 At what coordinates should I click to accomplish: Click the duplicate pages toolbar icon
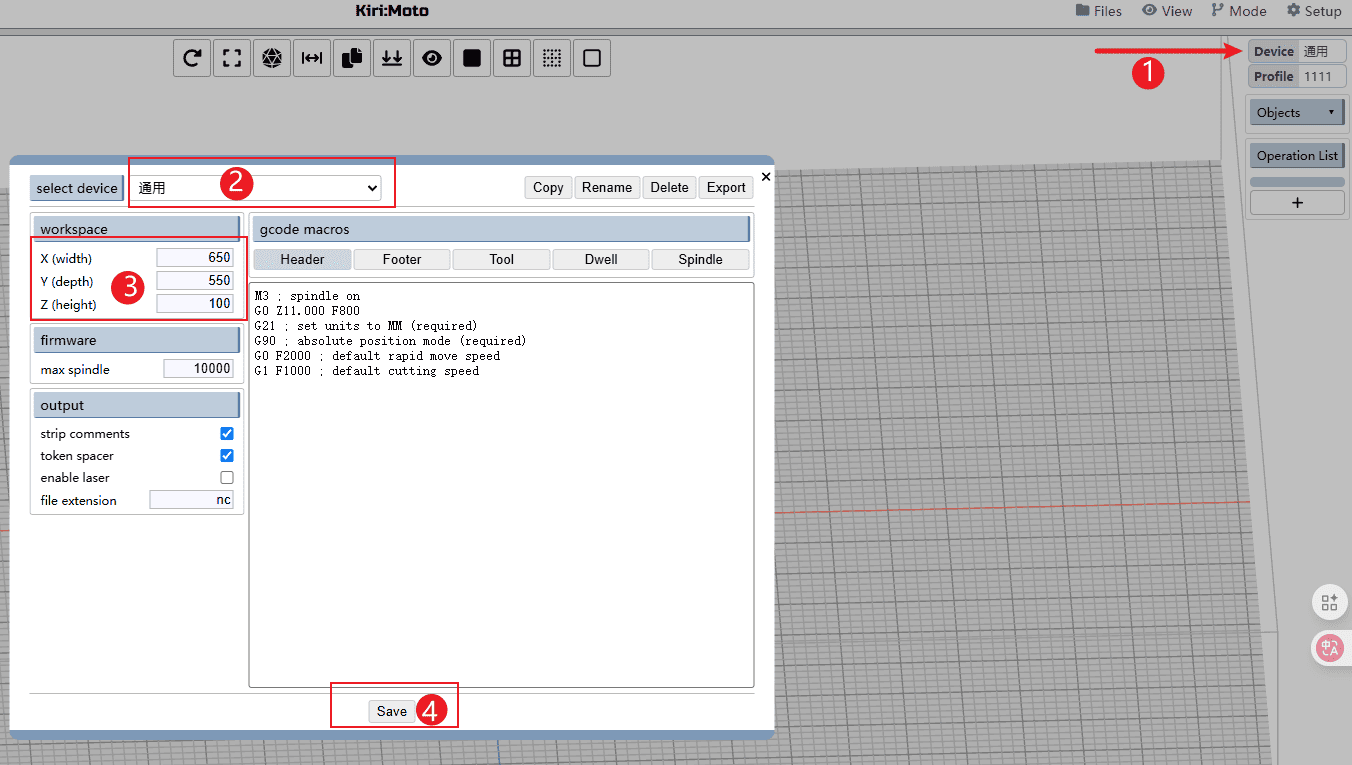tap(352, 59)
